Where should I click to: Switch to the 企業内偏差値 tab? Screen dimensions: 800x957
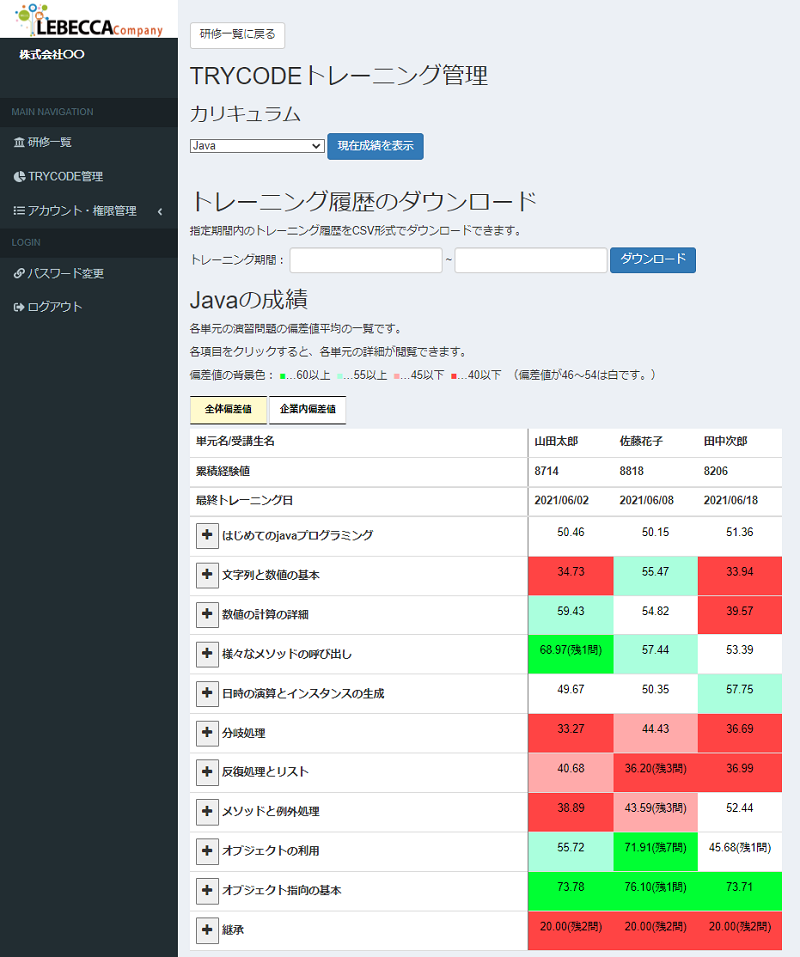tap(307, 410)
